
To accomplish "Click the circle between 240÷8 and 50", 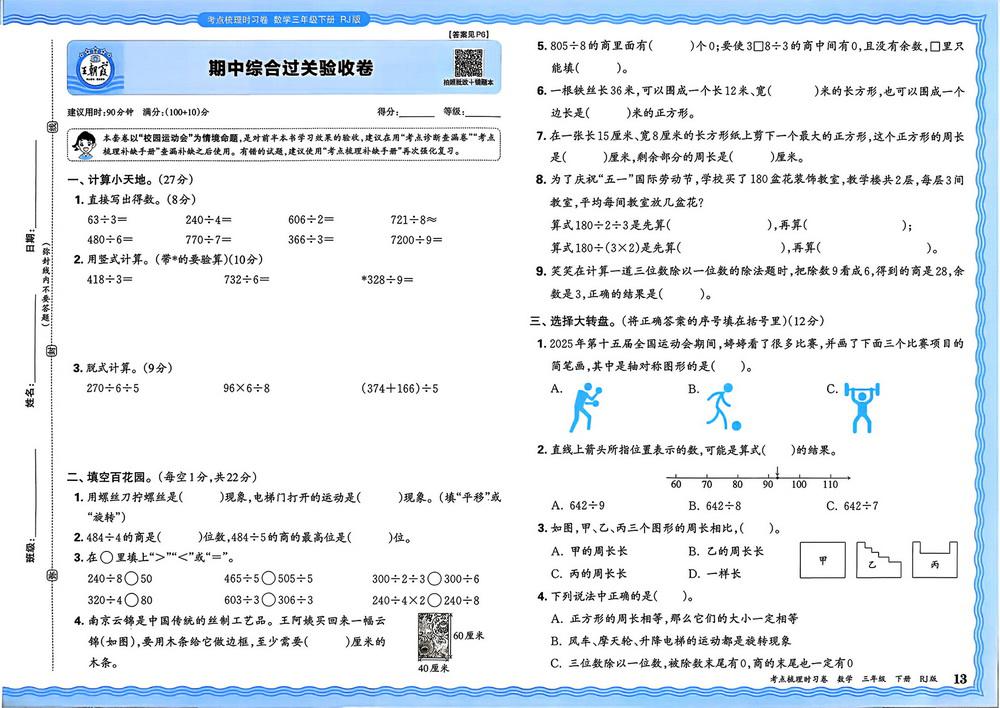I will [133, 579].
